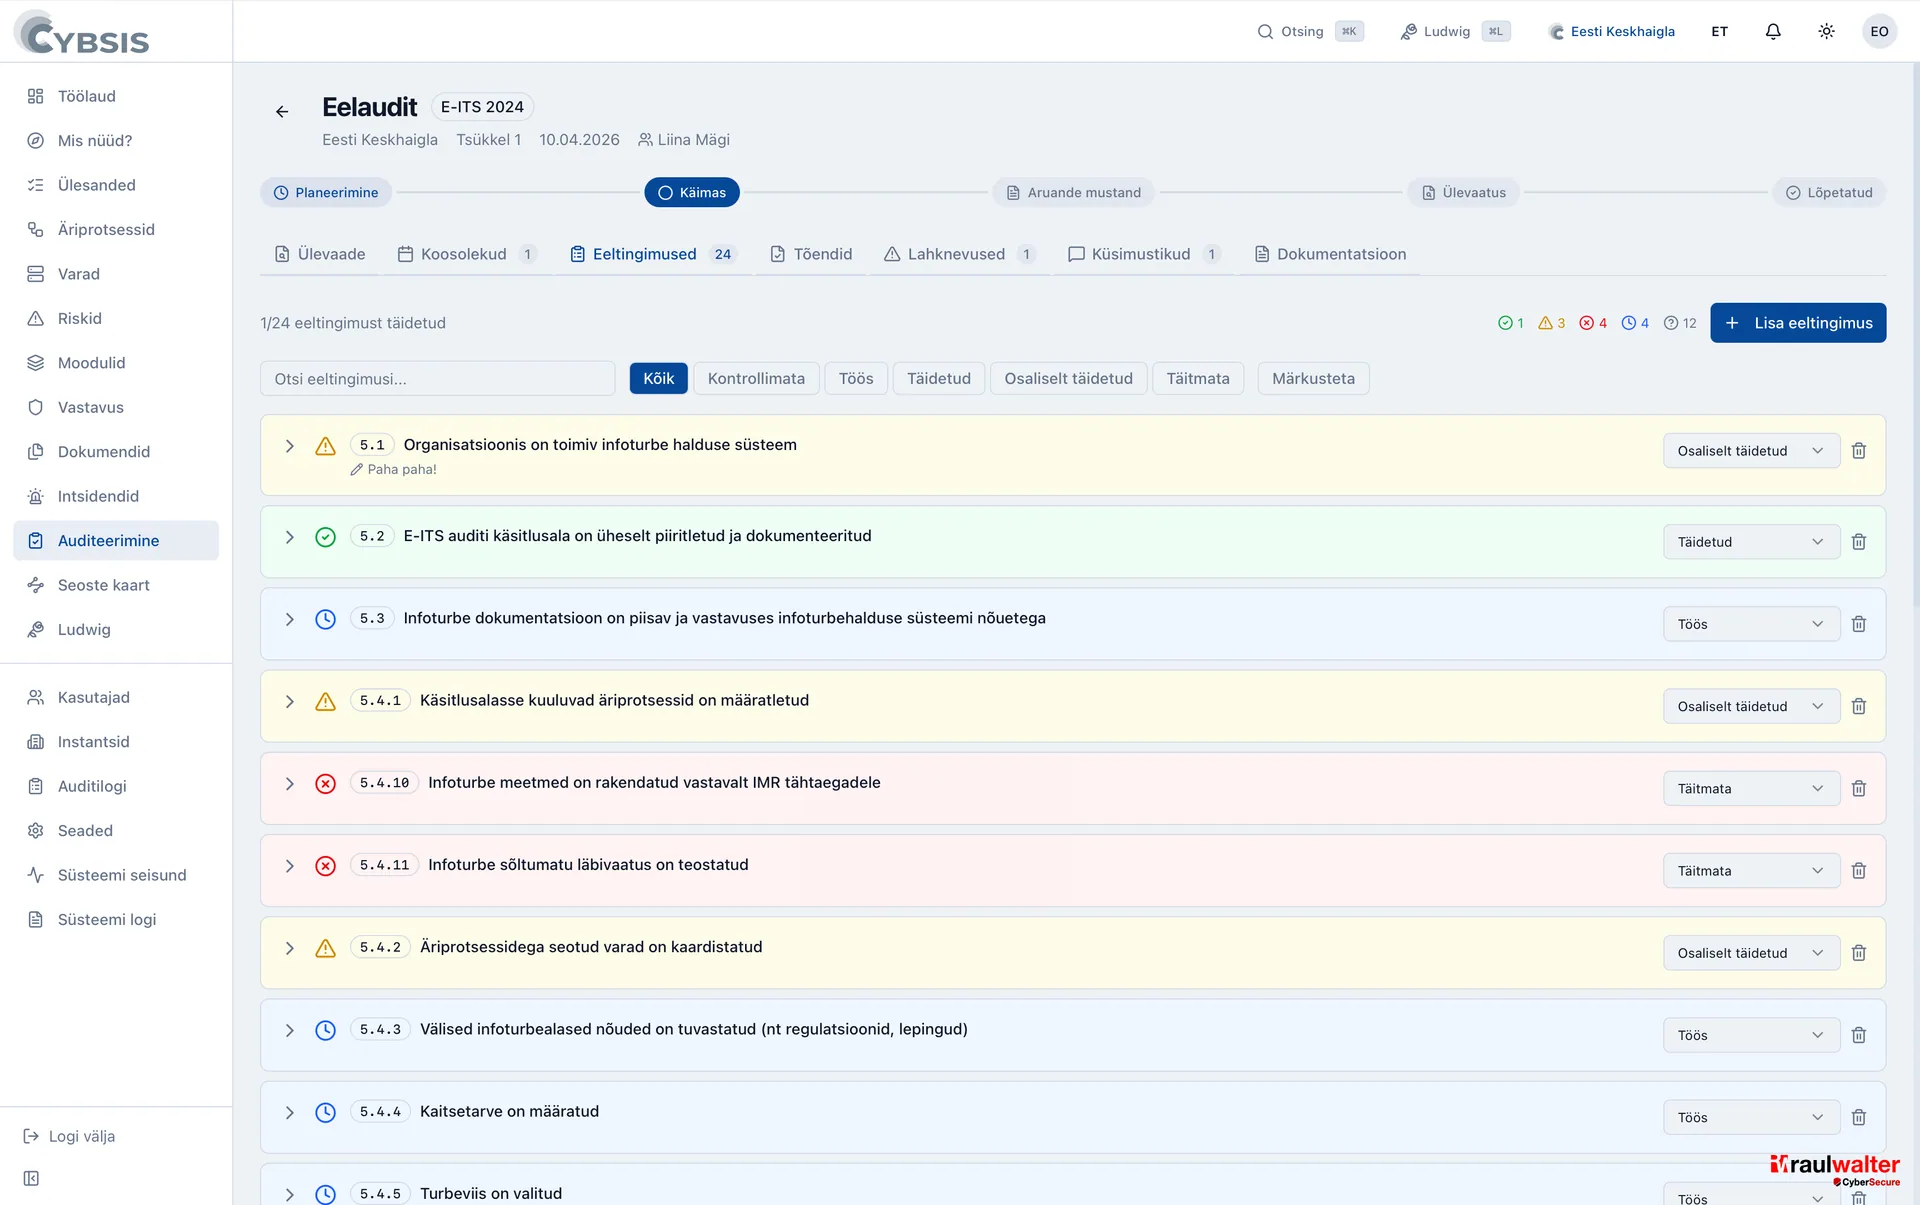Expand requirement 5.4.11 row chevron

[x=289, y=866]
